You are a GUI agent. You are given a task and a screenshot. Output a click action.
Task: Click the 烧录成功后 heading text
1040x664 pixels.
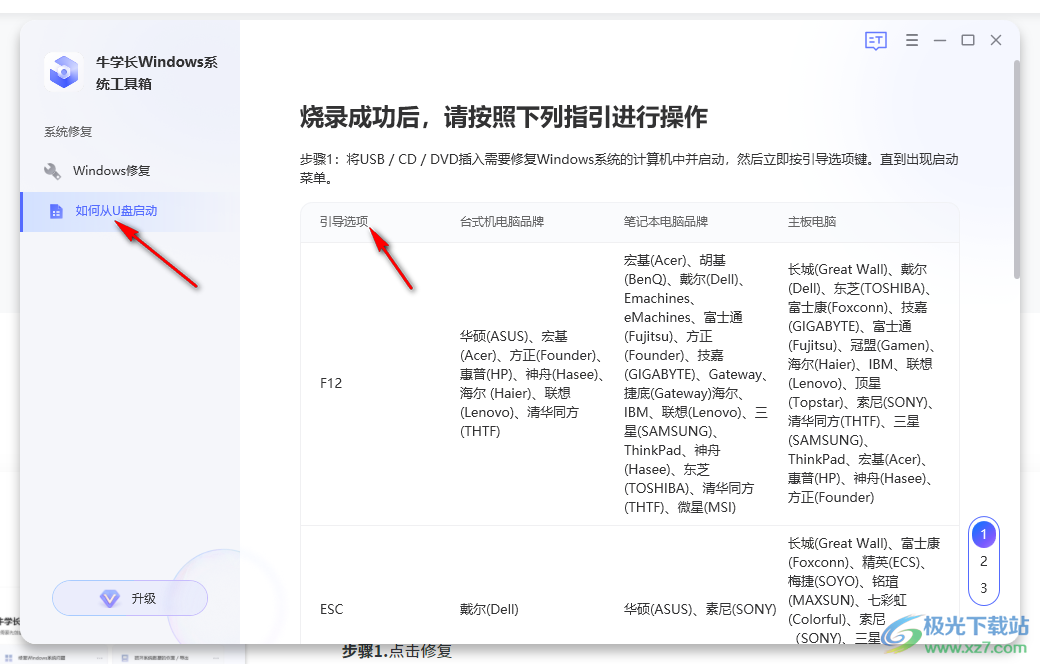[x=503, y=117]
